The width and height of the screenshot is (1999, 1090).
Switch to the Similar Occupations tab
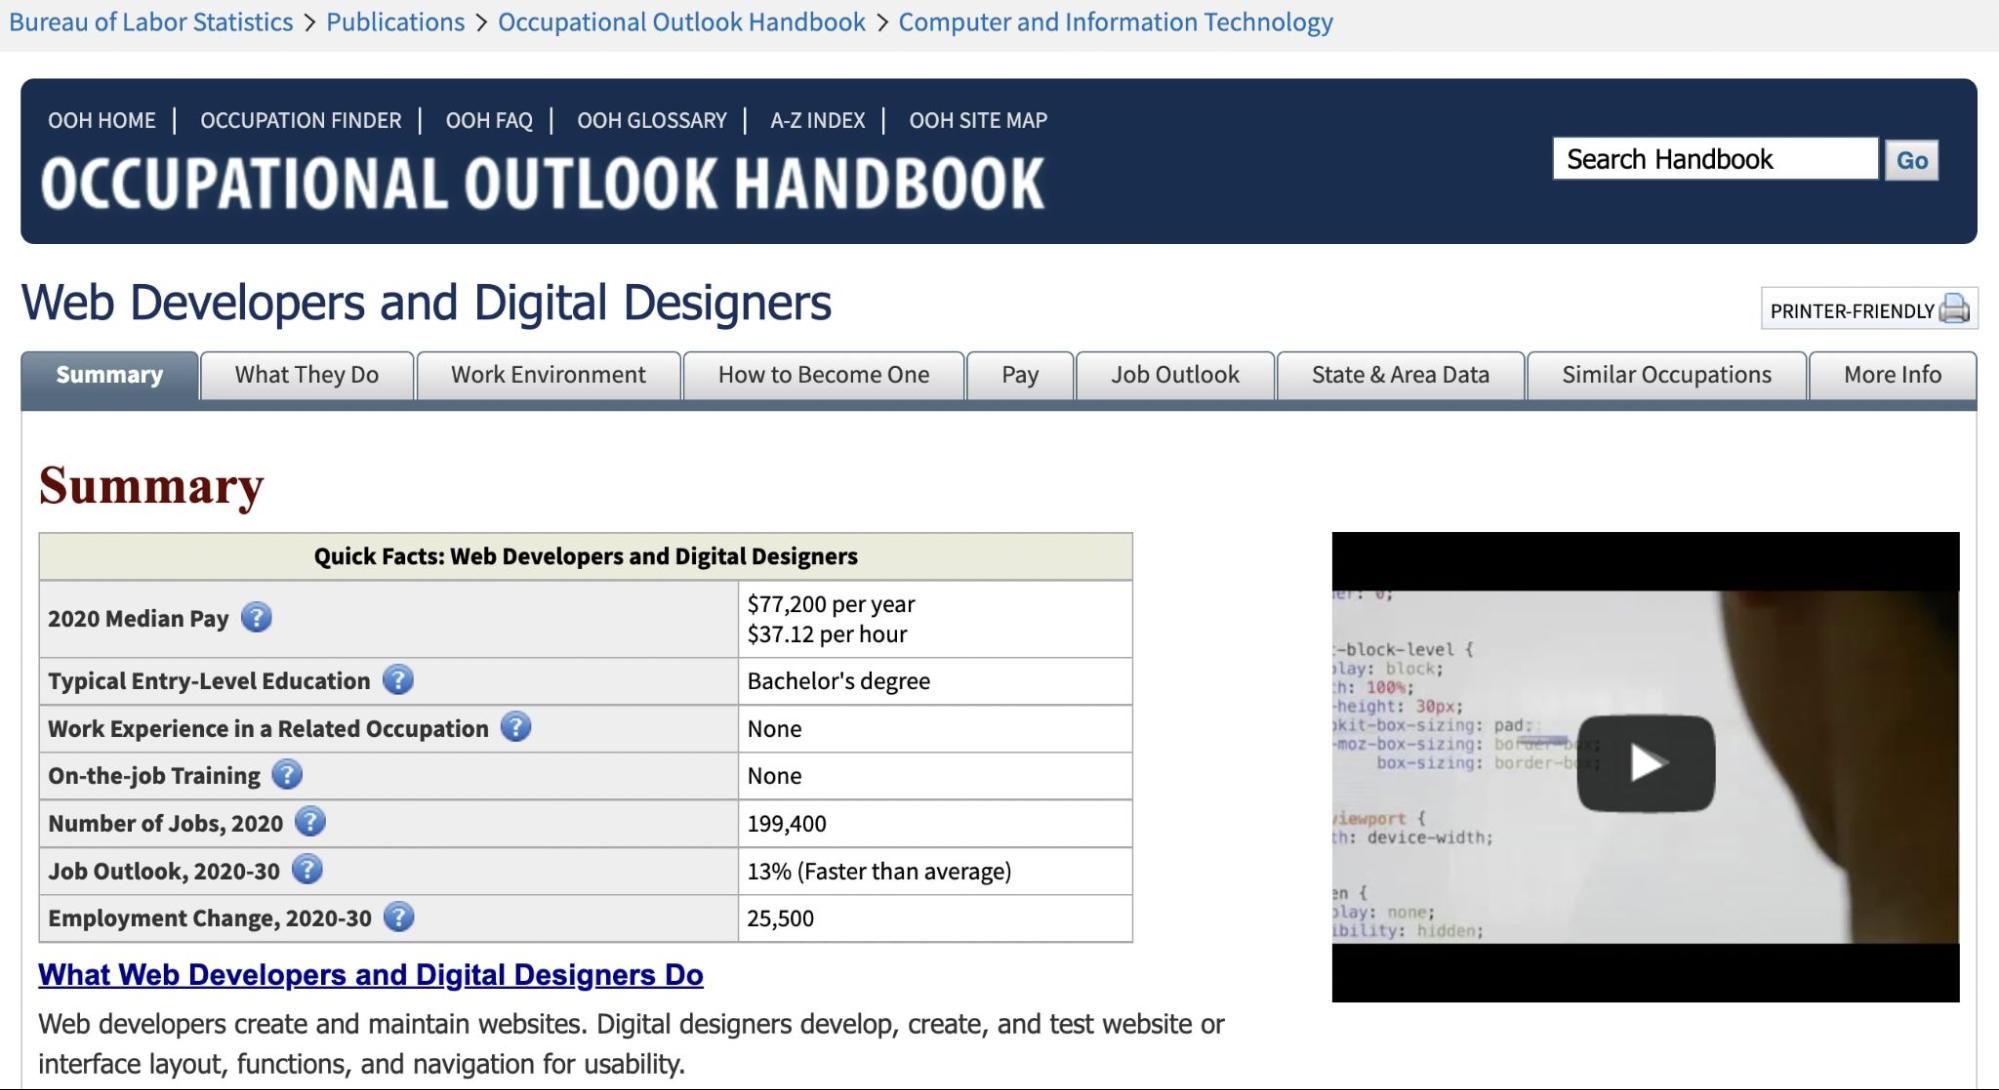point(1665,375)
